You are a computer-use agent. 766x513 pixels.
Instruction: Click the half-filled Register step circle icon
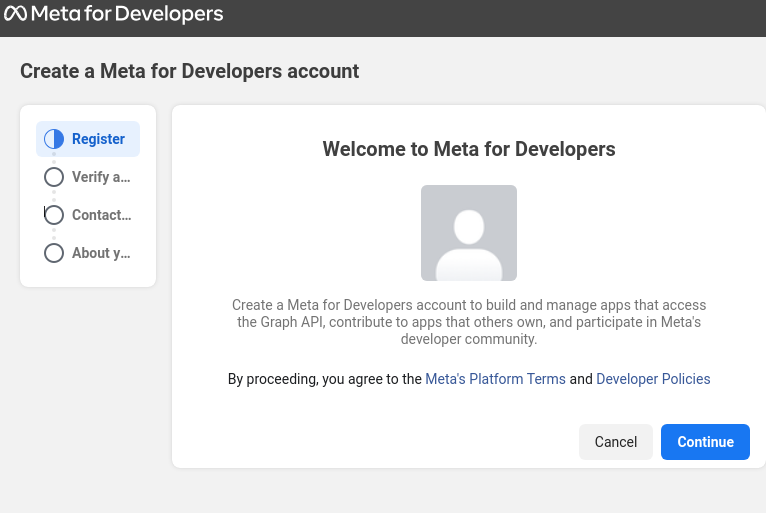click(x=54, y=139)
